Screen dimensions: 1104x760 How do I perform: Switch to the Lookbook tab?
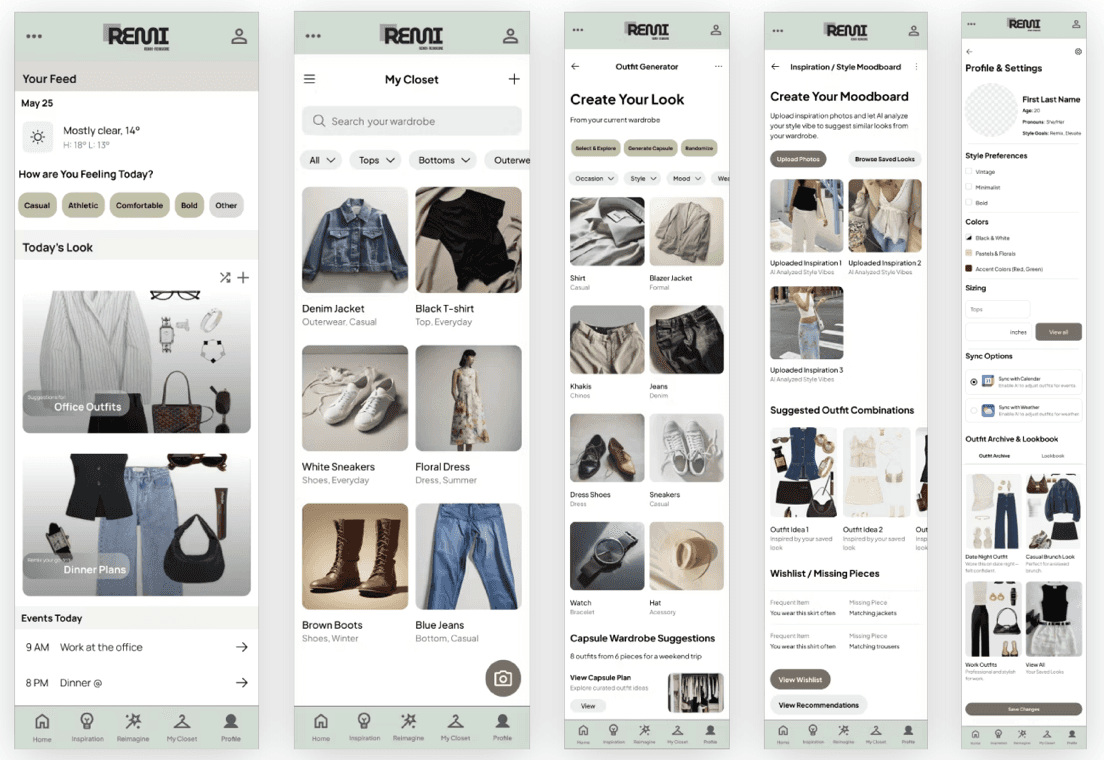[x=1053, y=456]
